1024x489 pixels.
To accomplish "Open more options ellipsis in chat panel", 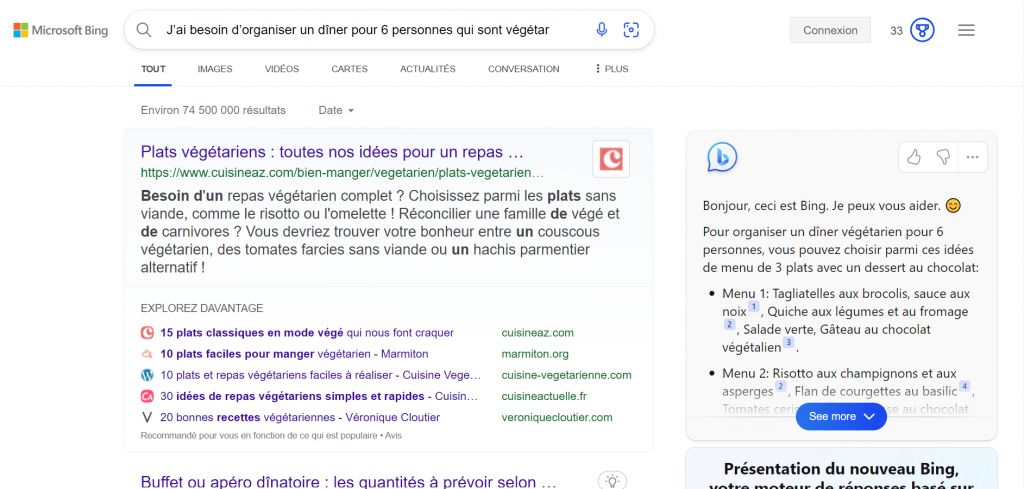I will pyautogui.click(x=972, y=157).
